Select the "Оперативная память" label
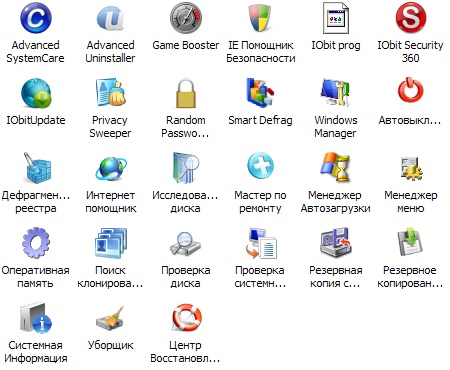 pyautogui.click(x=35, y=277)
